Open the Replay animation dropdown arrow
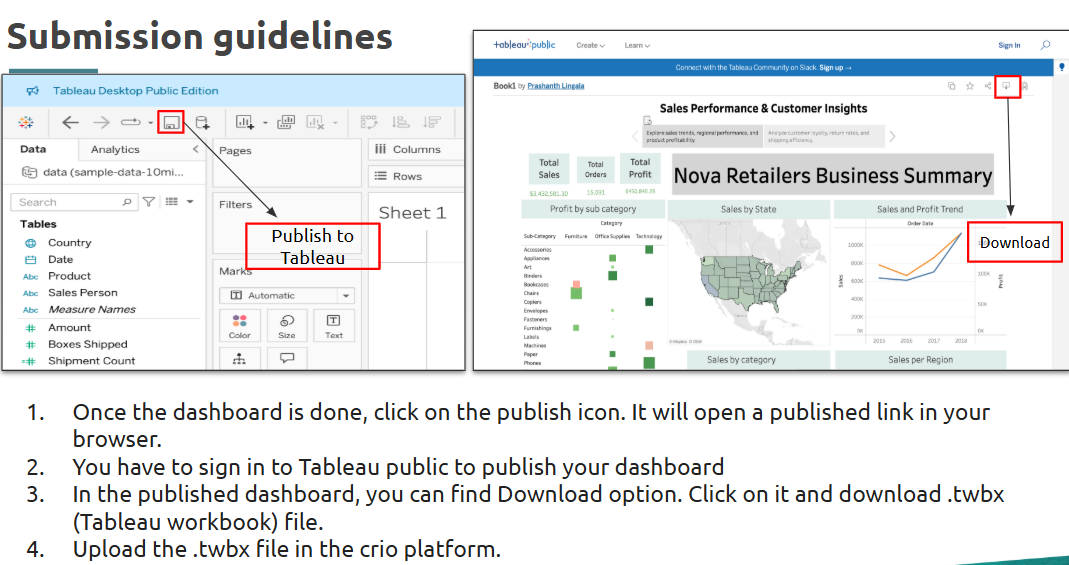Image resolution: width=1069 pixels, height=565 pixels. pyautogui.click(x=150, y=123)
